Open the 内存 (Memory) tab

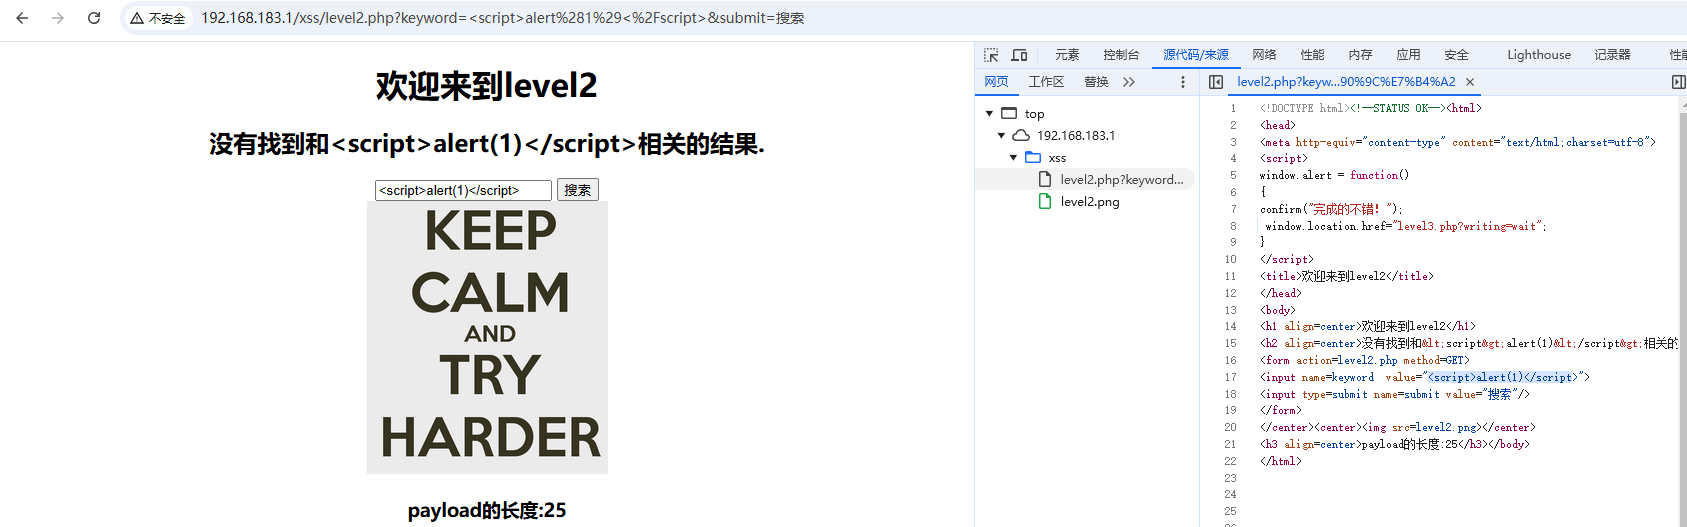click(x=1360, y=55)
